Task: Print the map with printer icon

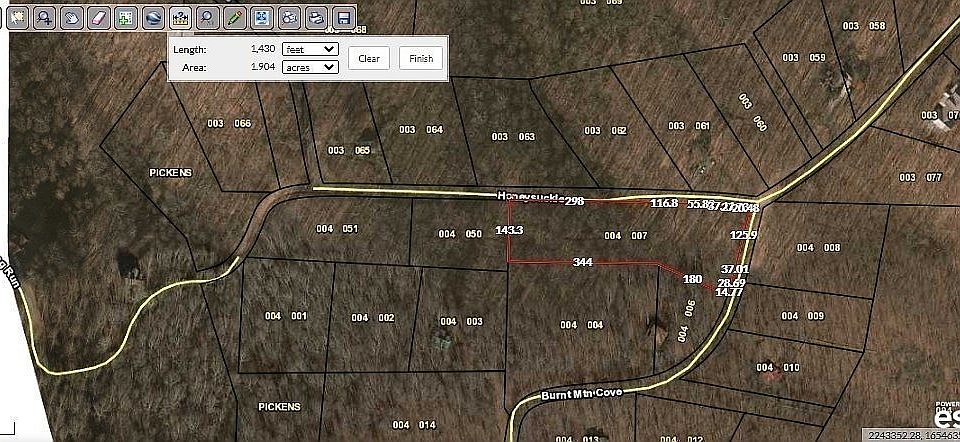Action: point(316,18)
